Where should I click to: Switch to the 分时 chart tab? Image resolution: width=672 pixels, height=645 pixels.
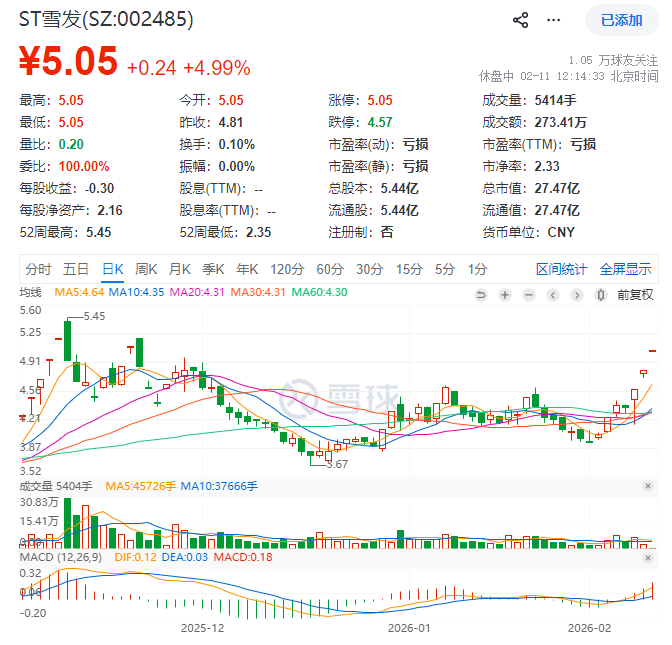click(38, 269)
